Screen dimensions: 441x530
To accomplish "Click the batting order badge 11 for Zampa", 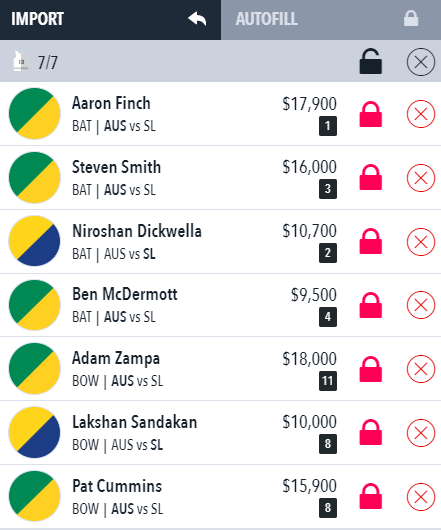I will [328, 381].
